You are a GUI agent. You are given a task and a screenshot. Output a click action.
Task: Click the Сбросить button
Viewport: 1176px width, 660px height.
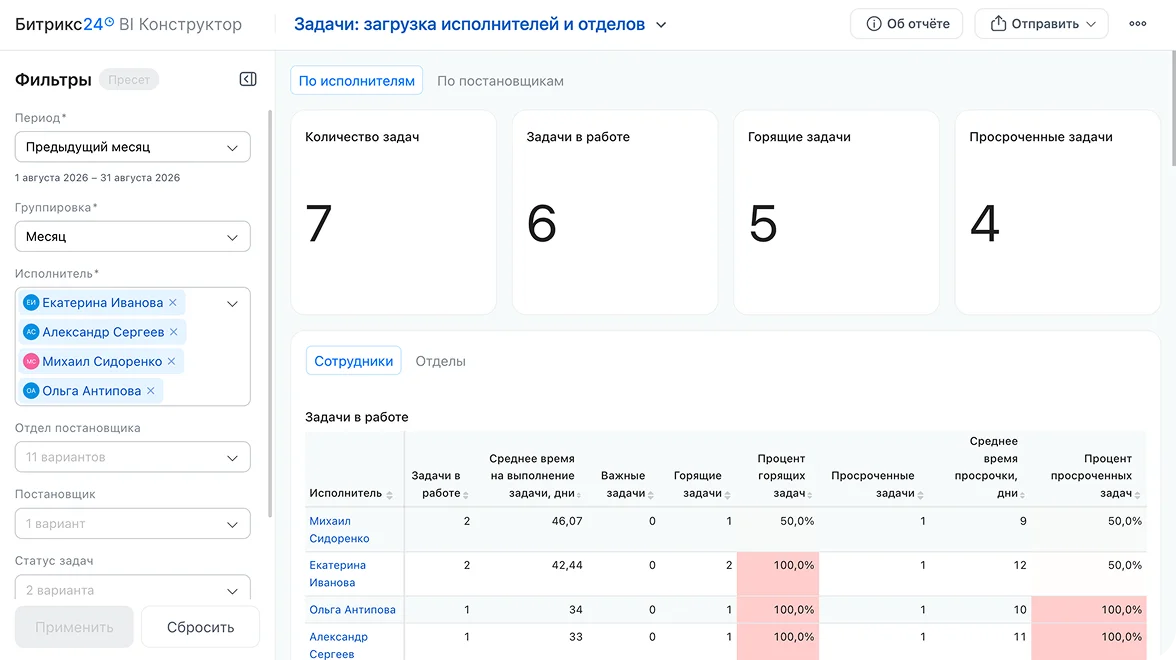coord(200,627)
